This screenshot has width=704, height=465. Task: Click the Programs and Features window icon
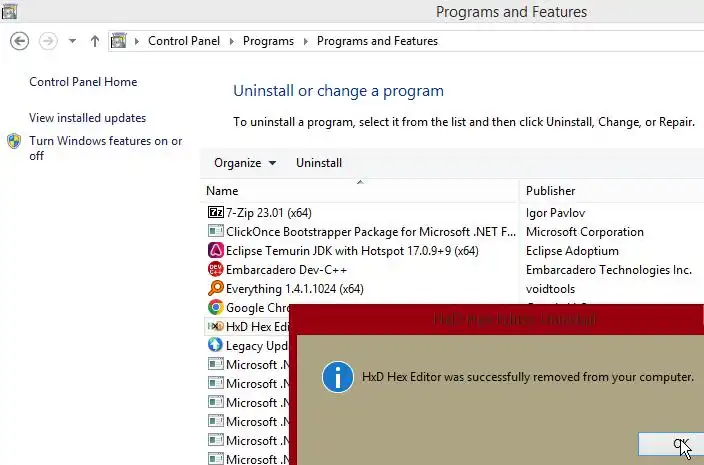tap(9, 11)
